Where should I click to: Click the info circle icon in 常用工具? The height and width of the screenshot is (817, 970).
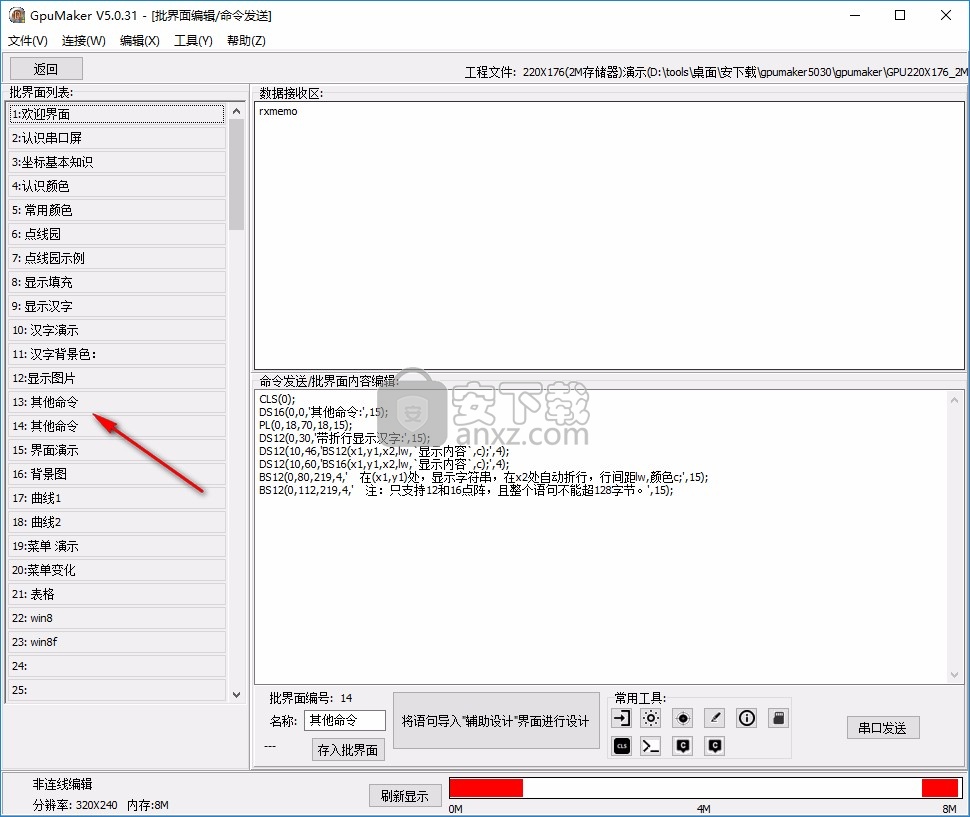point(747,718)
